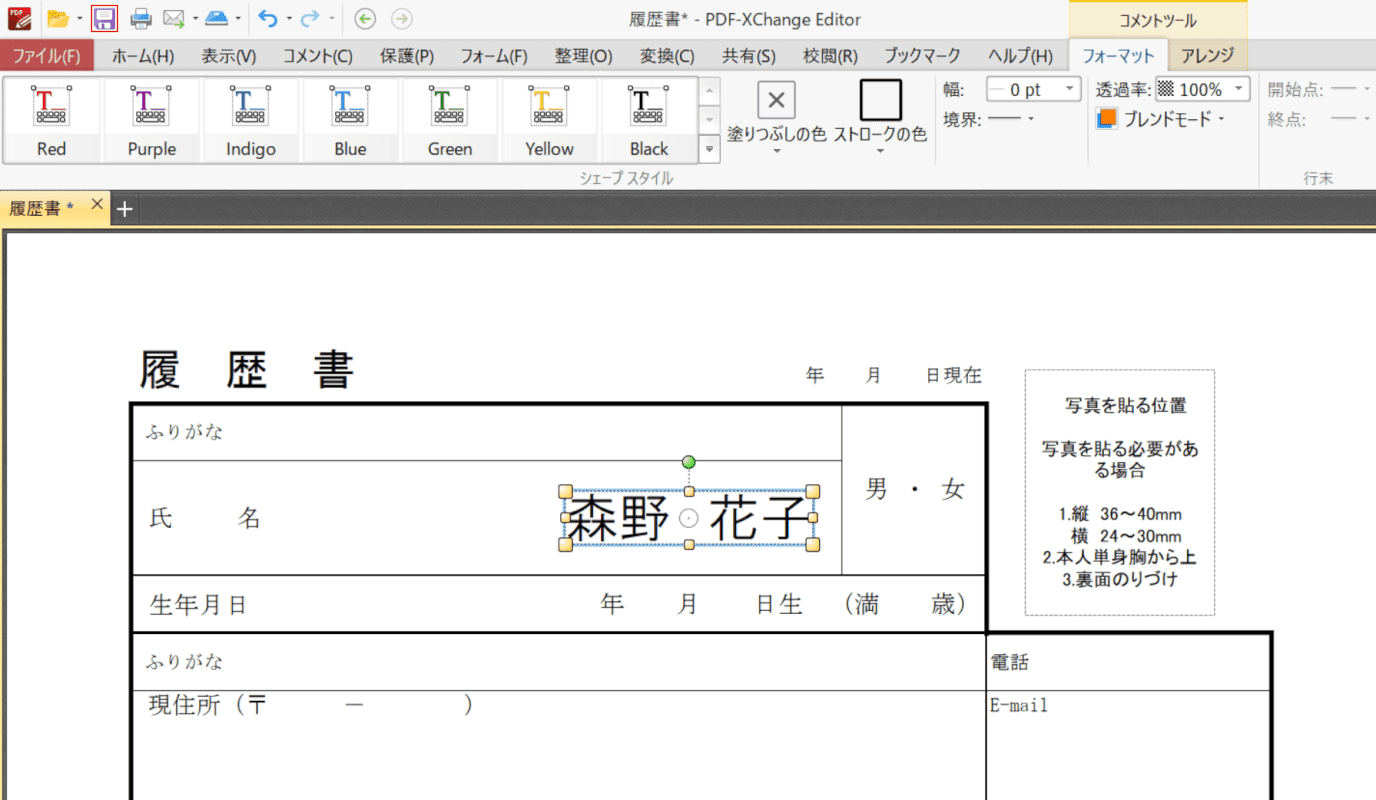The height and width of the screenshot is (800, 1376).
Task: Click the 塗りつぶしの色 fill color swatch
Action: coord(776,100)
